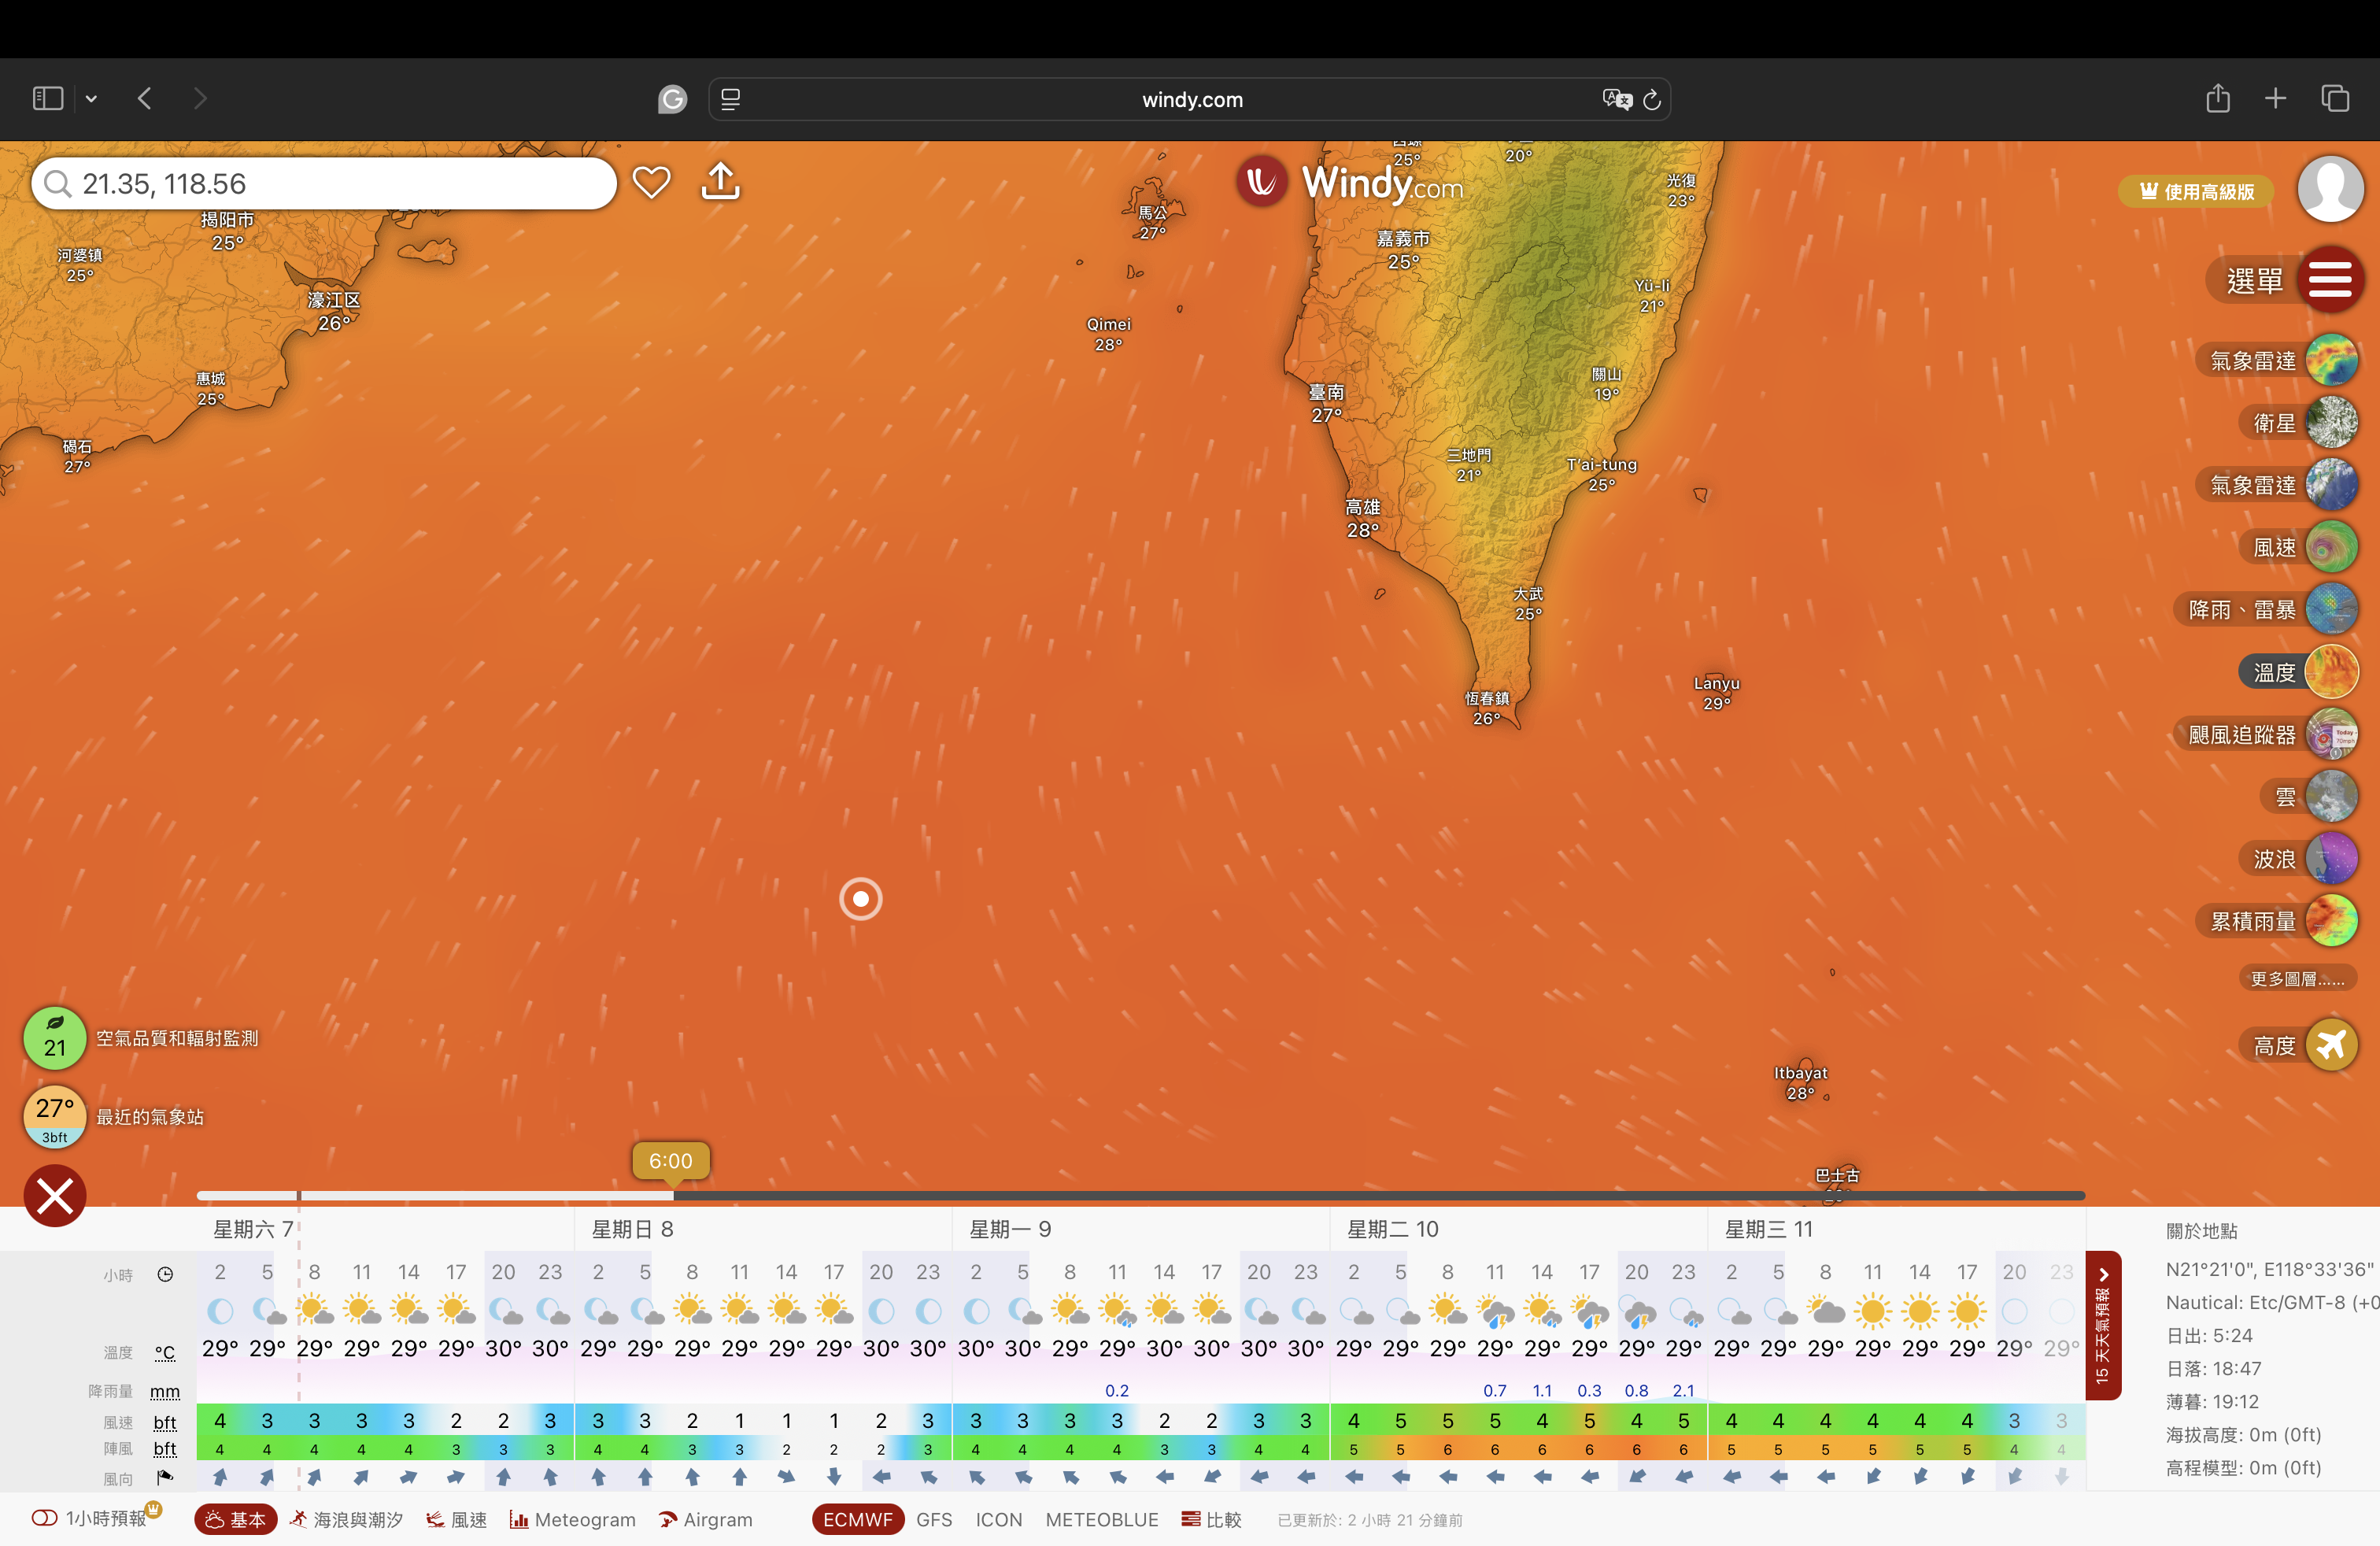The height and width of the screenshot is (1546, 2380).
Task: Click the share location upload icon
Action: pyautogui.click(x=720, y=183)
